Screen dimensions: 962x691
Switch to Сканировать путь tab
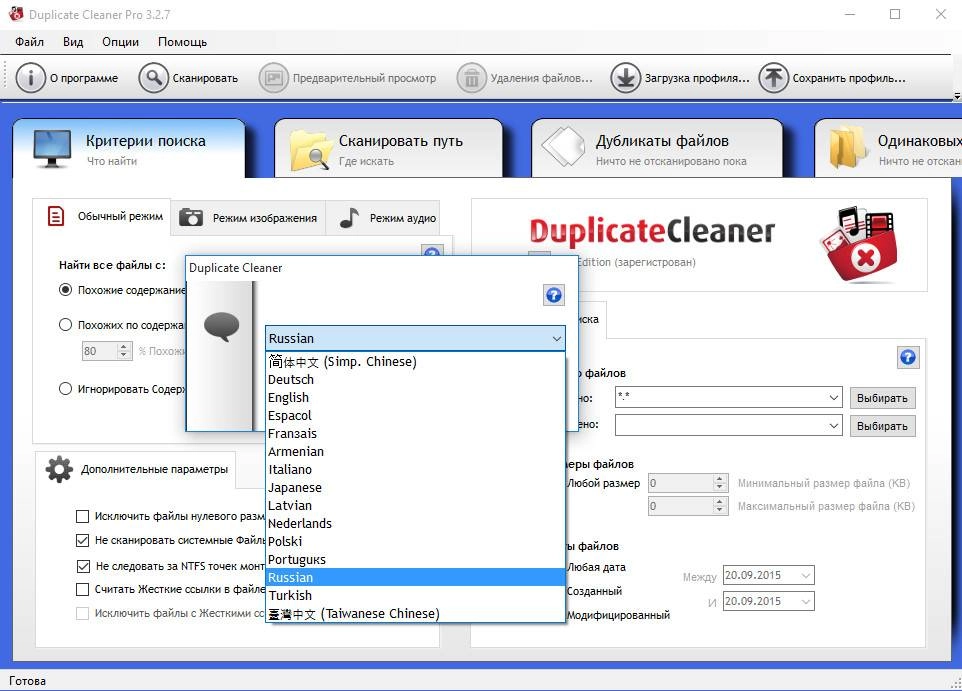(388, 149)
